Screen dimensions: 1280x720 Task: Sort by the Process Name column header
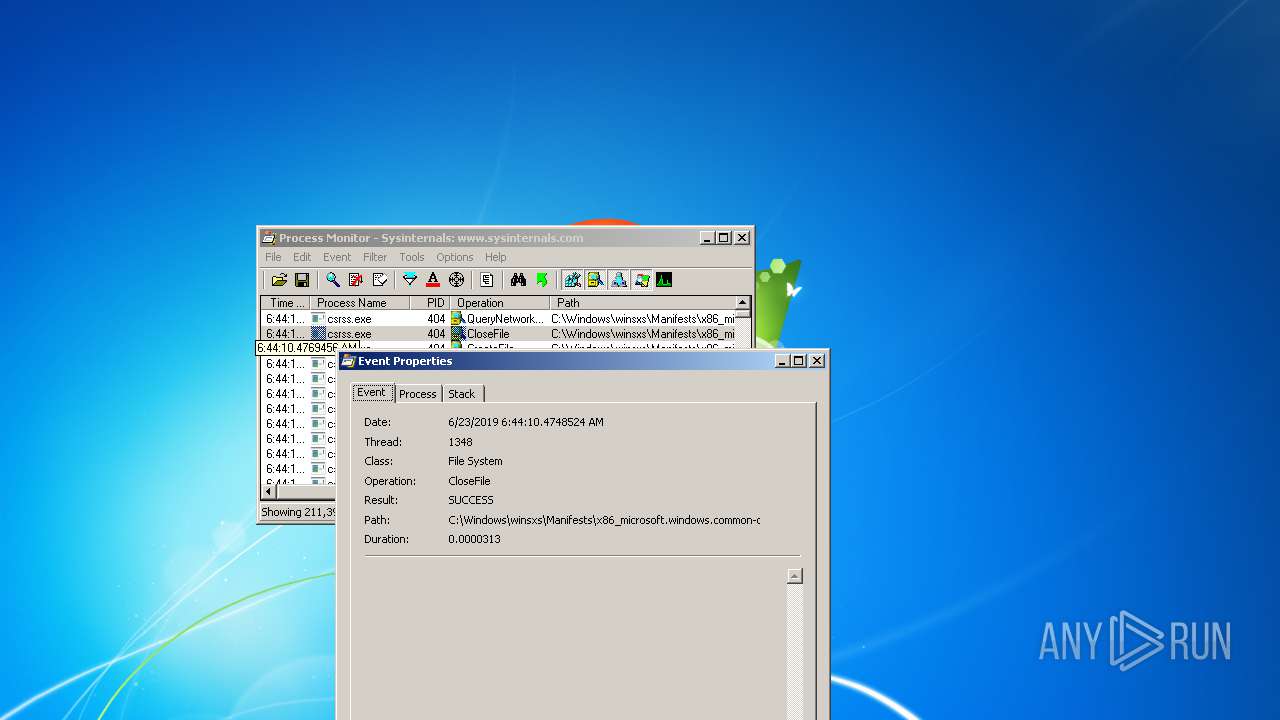(359, 303)
